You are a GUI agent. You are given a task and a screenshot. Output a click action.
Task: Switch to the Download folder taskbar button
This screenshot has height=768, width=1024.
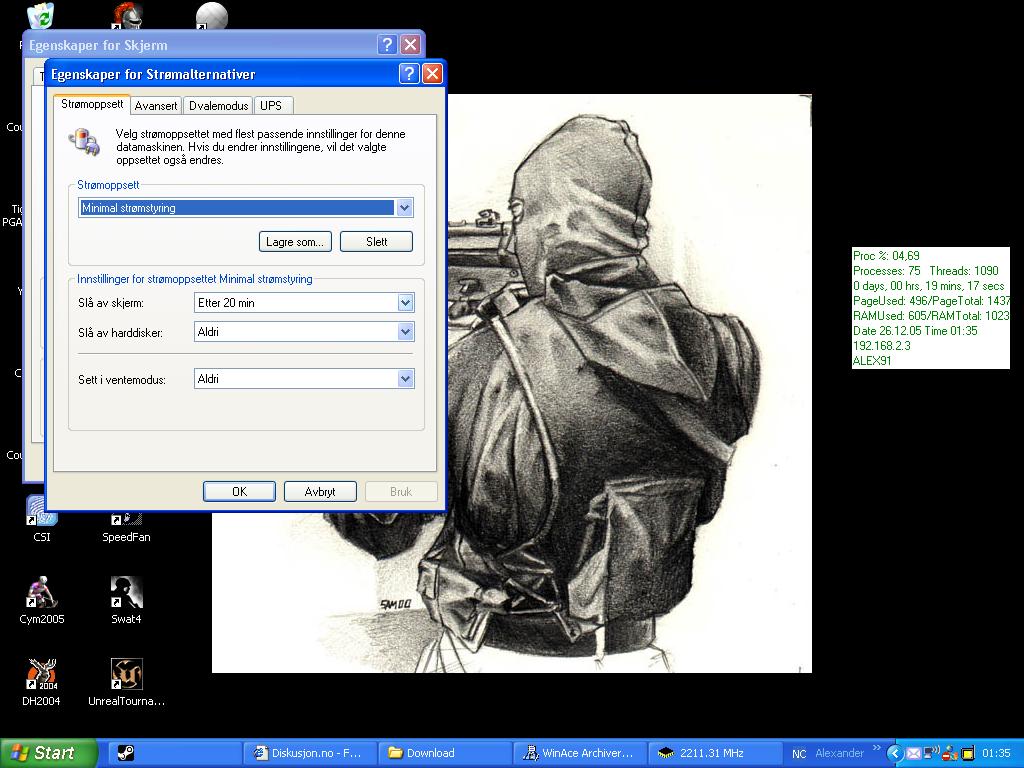coord(445,753)
